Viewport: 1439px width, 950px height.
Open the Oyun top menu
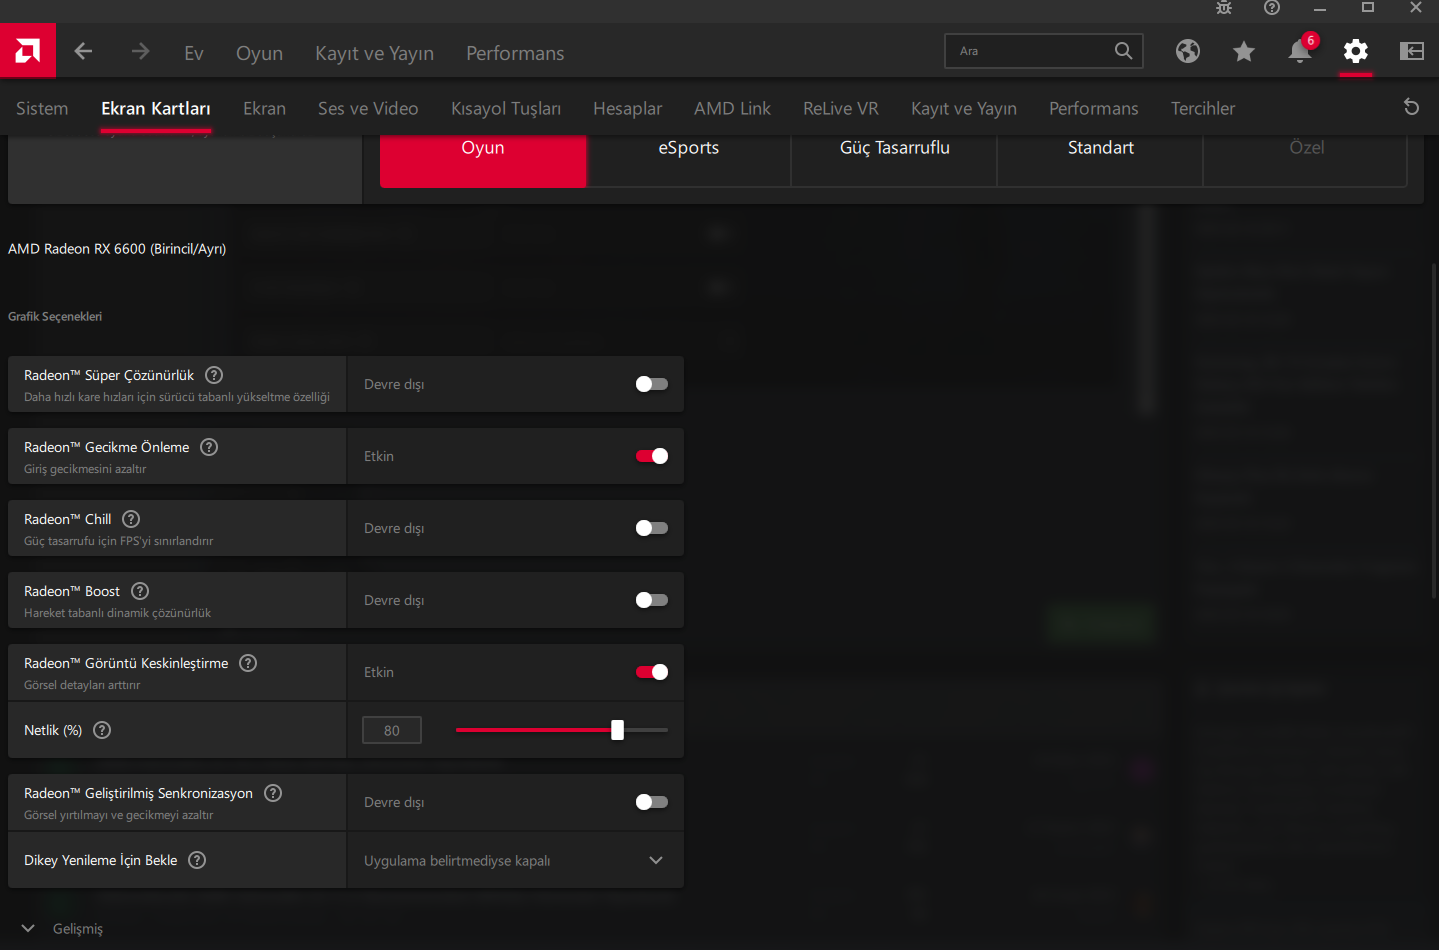[259, 53]
